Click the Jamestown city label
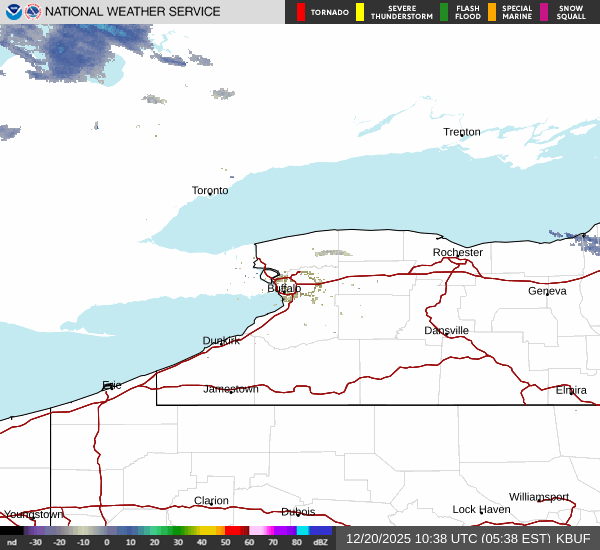Viewport: 600px width, 550px height. tap(231, 389)
